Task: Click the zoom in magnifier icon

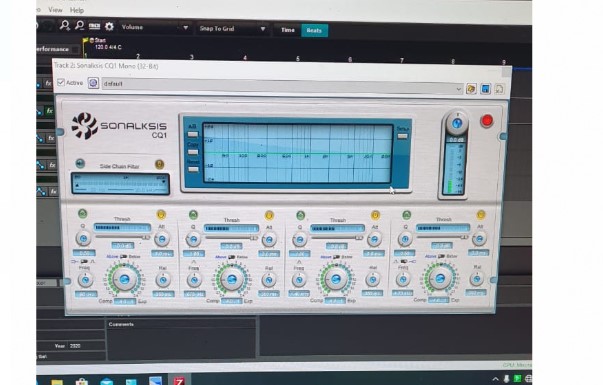Action: [x=65, y=25]
